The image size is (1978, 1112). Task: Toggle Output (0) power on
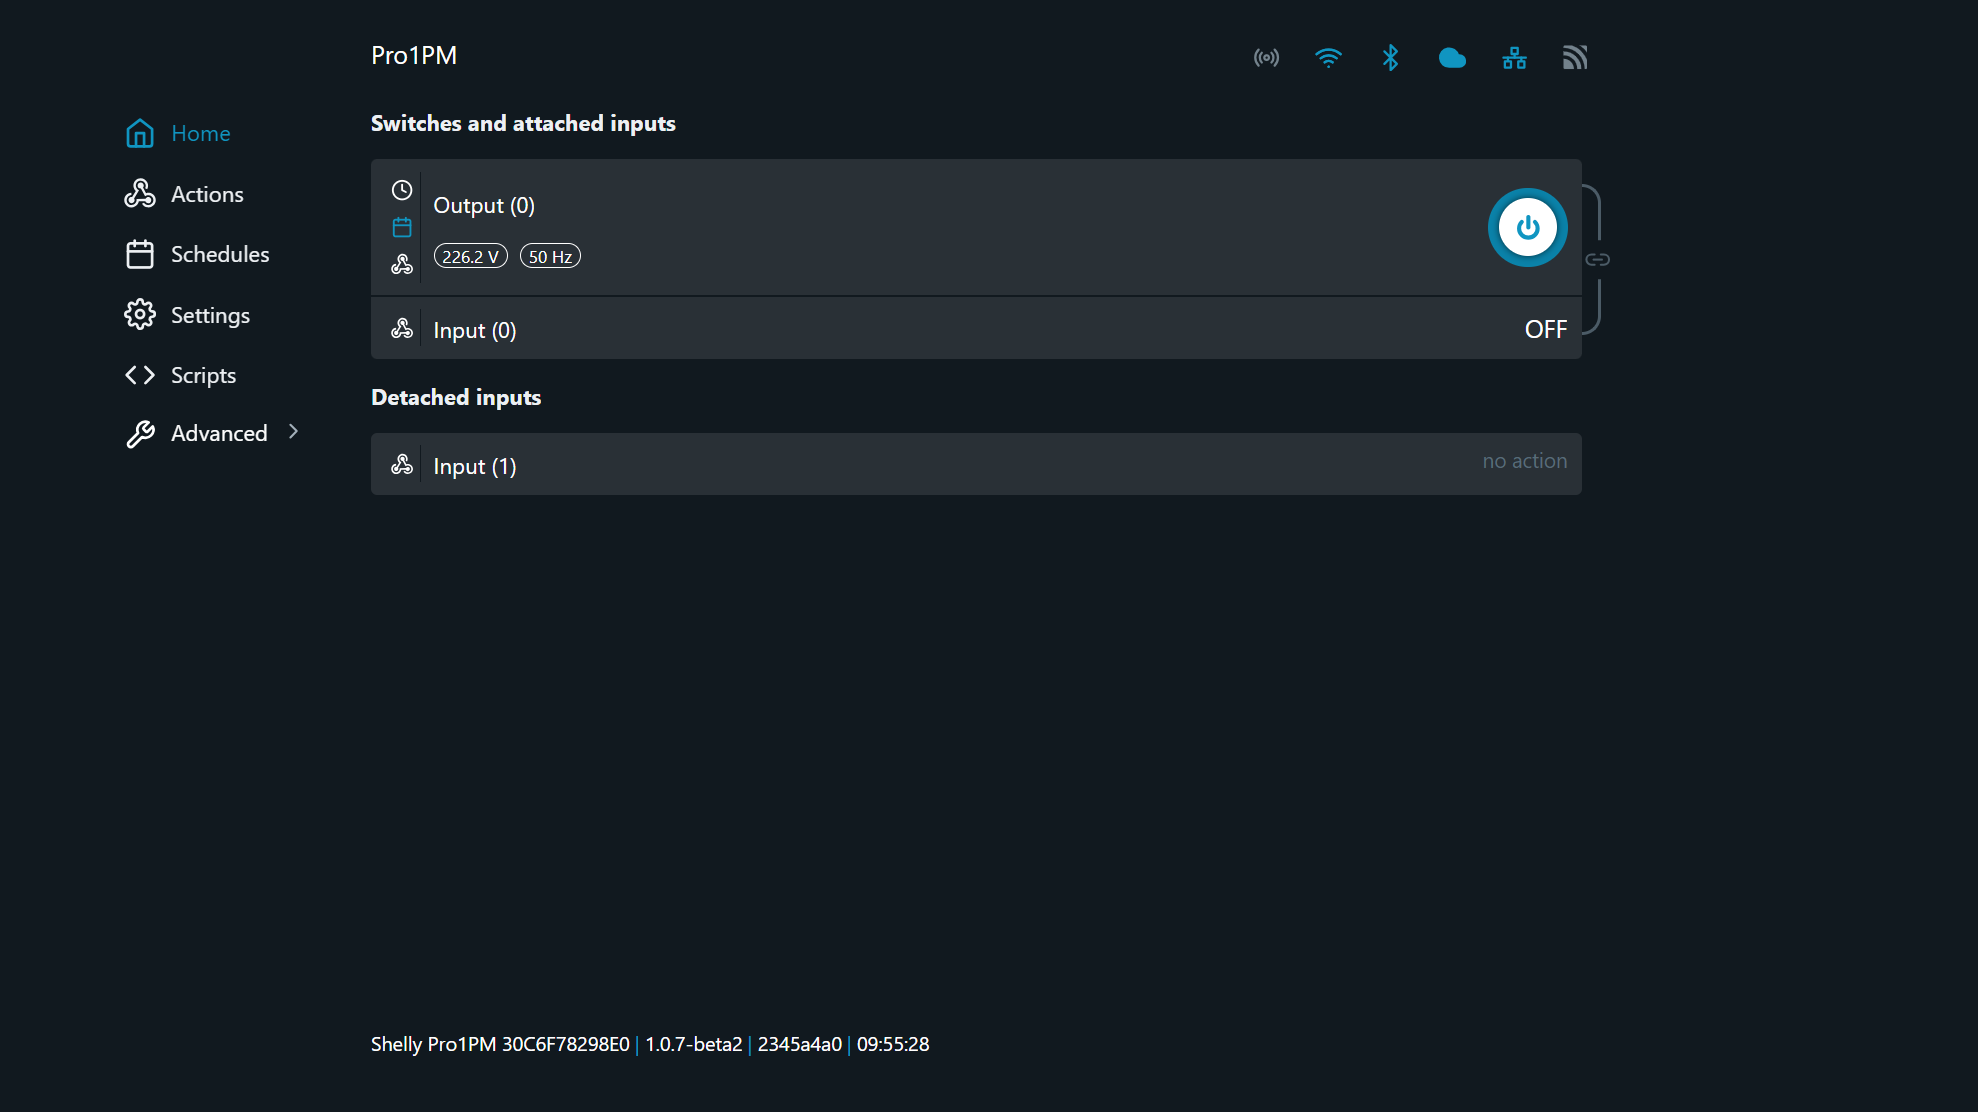click(x=1527, y=227)
